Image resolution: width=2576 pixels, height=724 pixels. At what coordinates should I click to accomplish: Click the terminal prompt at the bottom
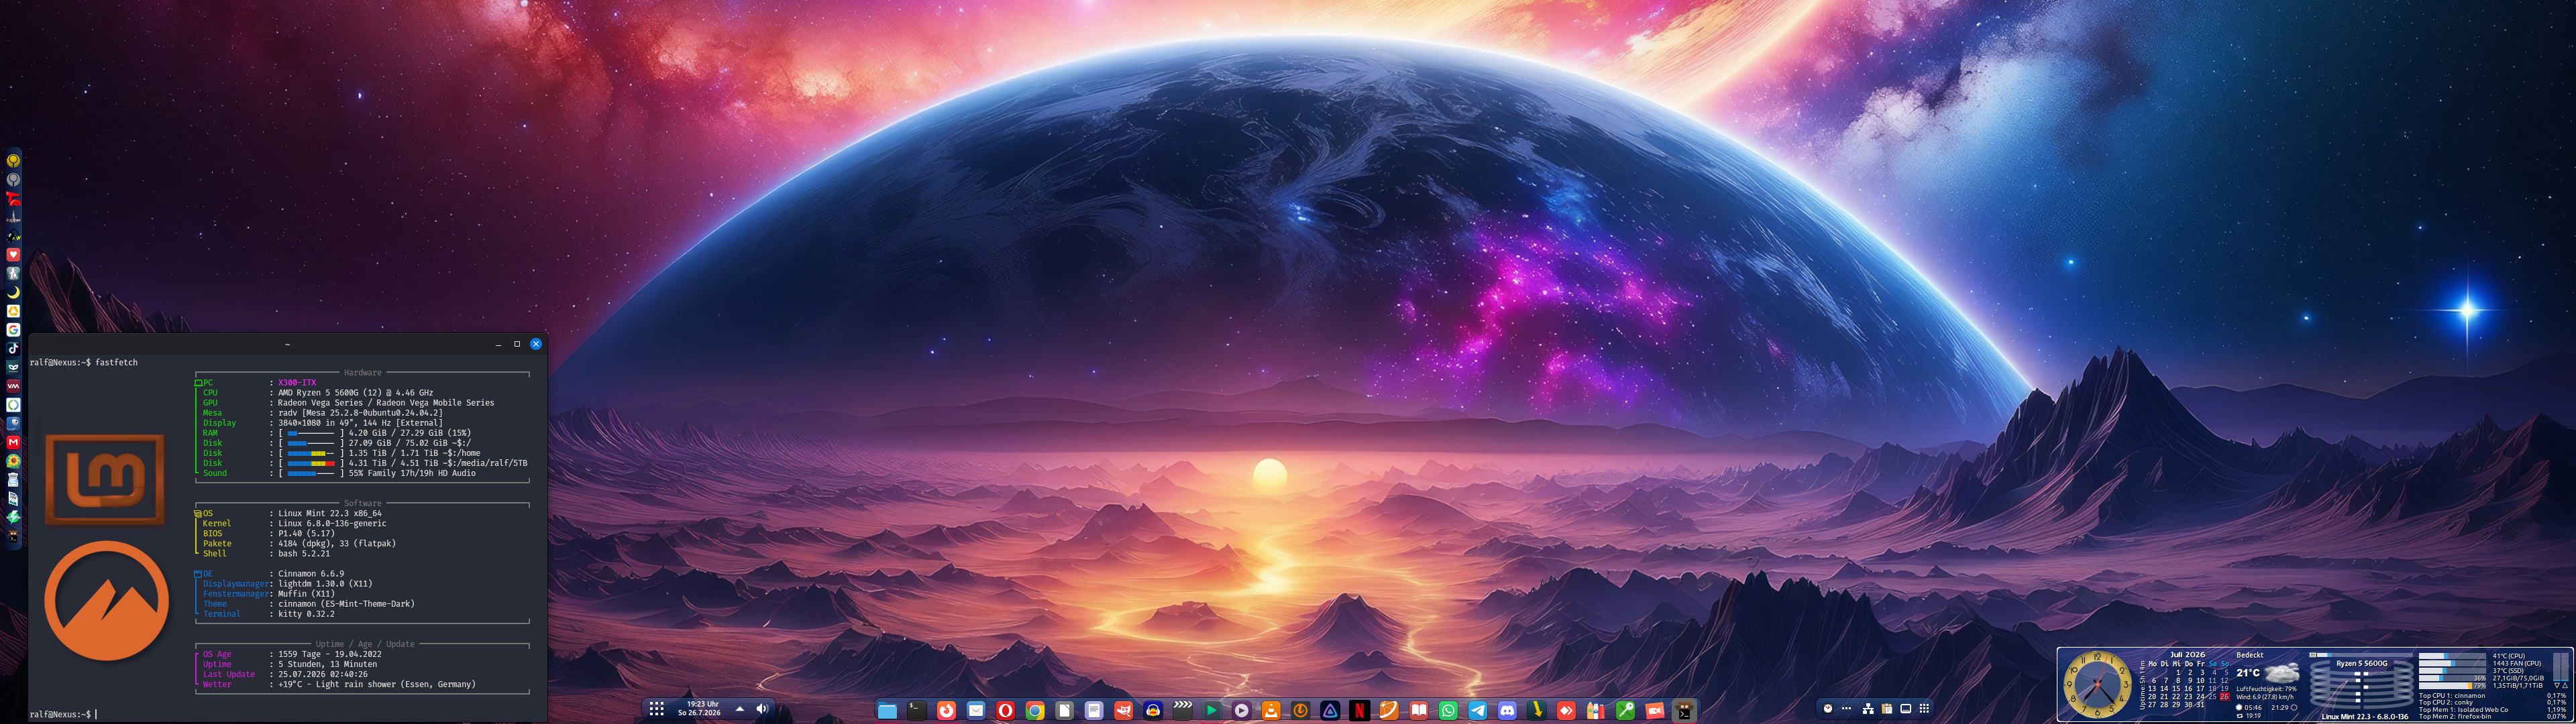(x=62, y=714)
